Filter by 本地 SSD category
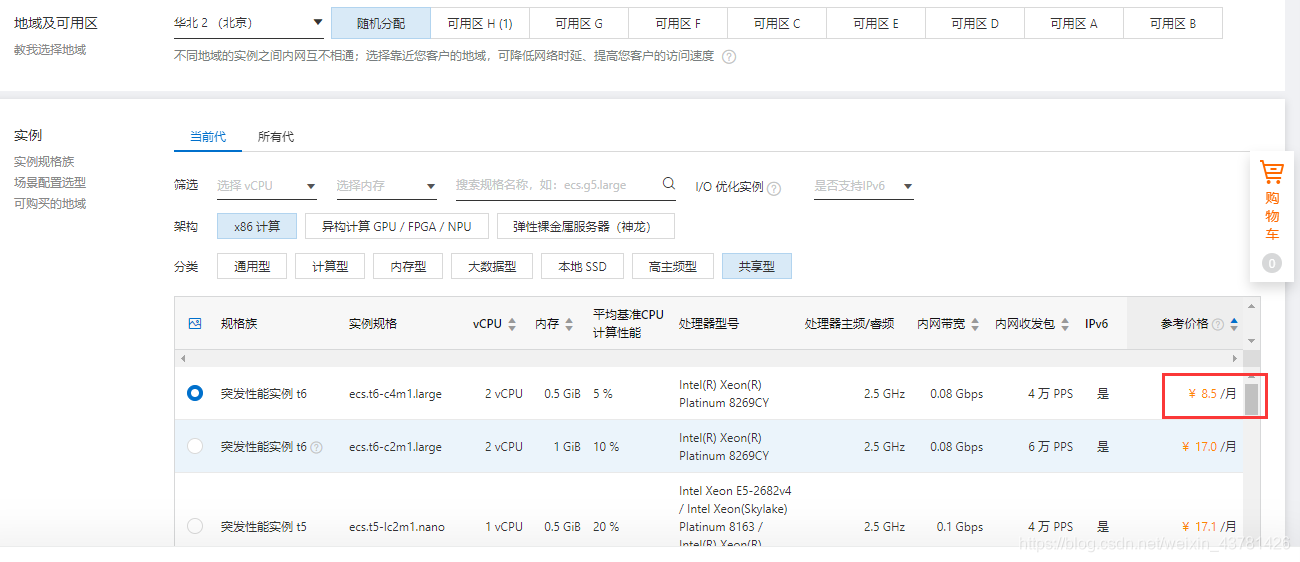The image size is (1300, 562). [582, 266]
